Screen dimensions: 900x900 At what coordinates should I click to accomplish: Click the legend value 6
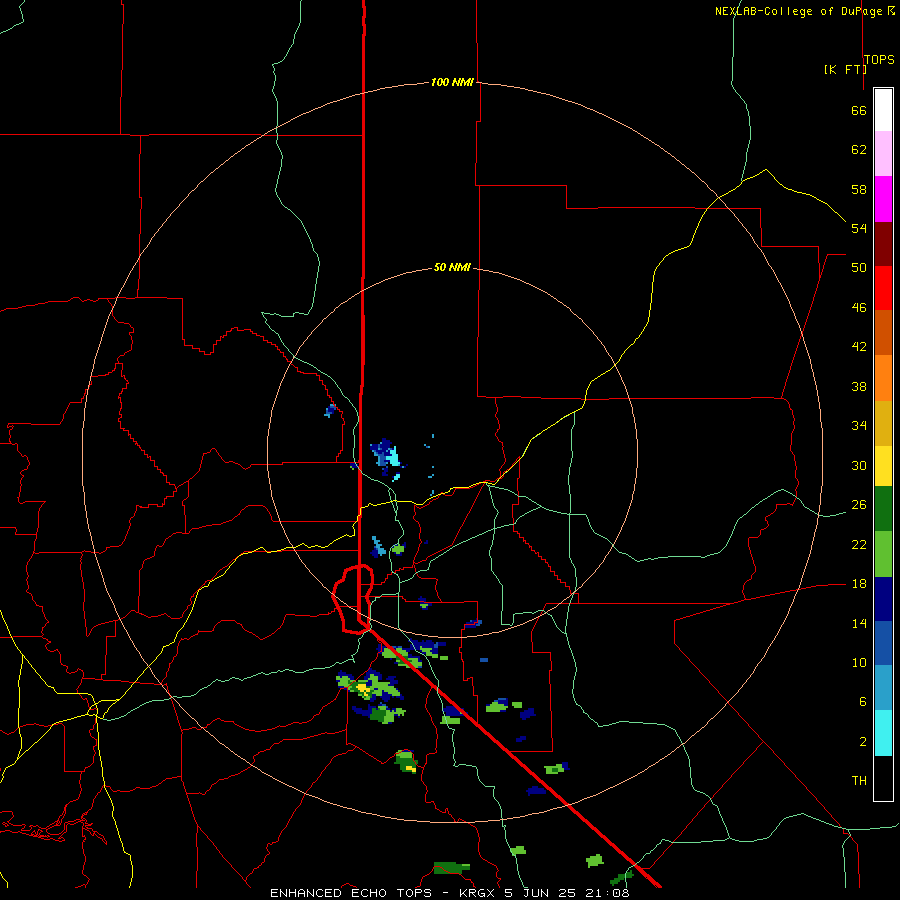[x=862, y=701]
